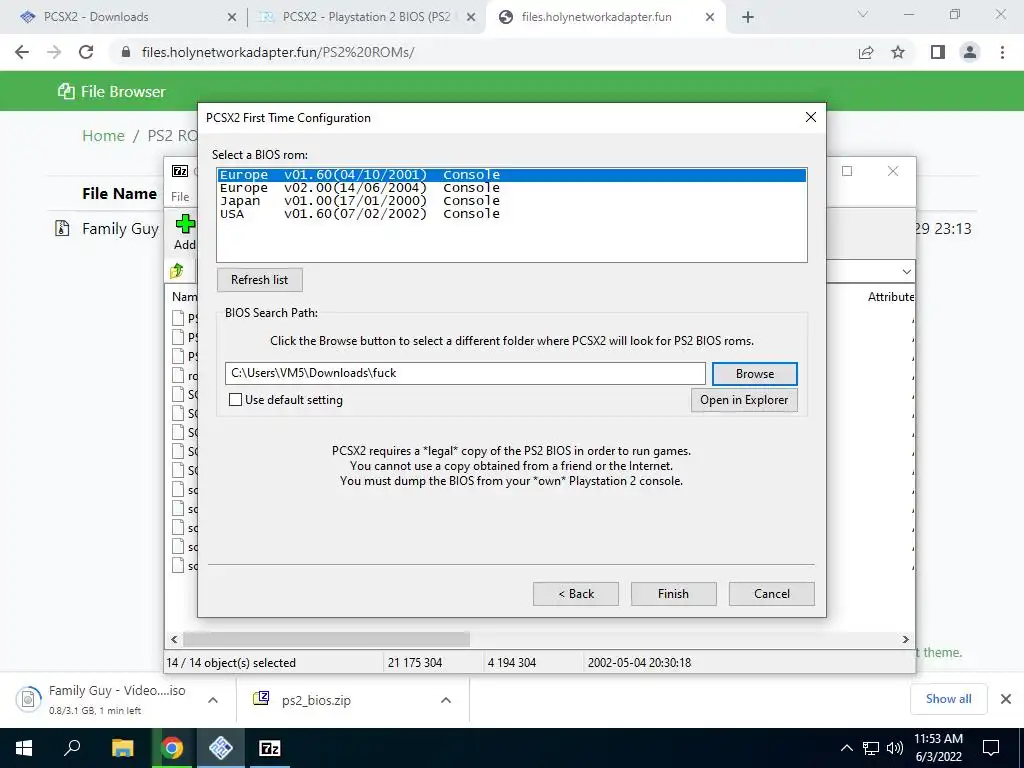The width and height of the screenshot is (1024, 768).
Task: Expand Family Guy iso download options
Action: [213, 700]
